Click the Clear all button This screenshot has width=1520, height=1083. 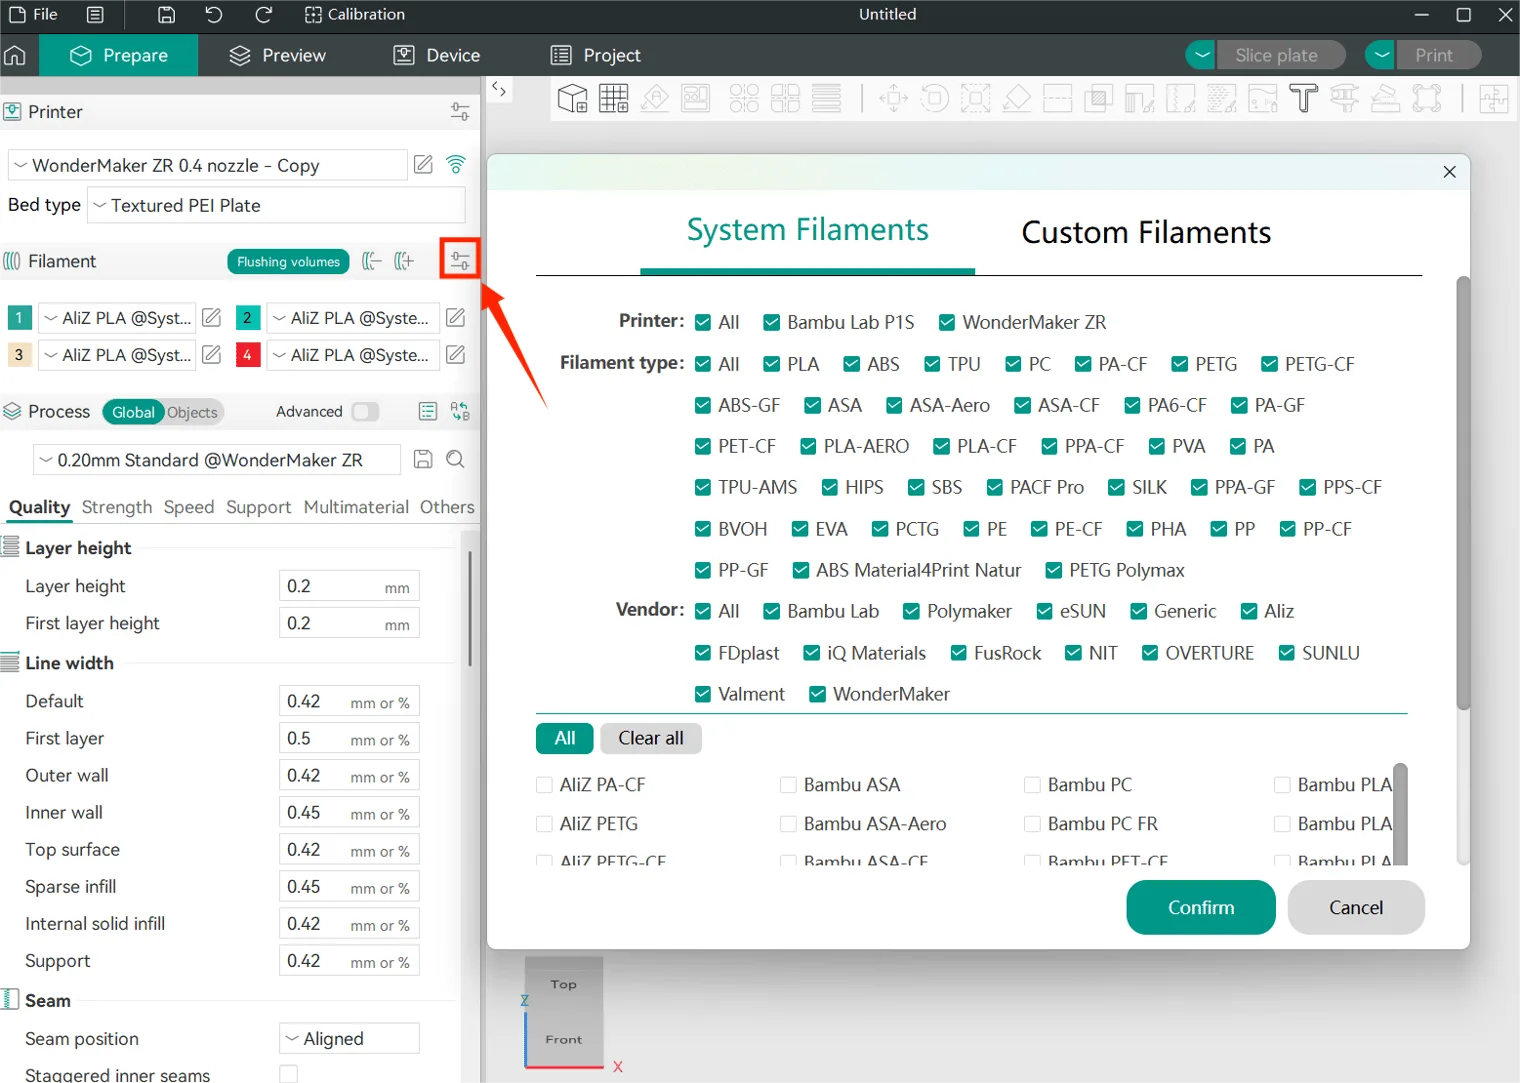click(651, 738)
